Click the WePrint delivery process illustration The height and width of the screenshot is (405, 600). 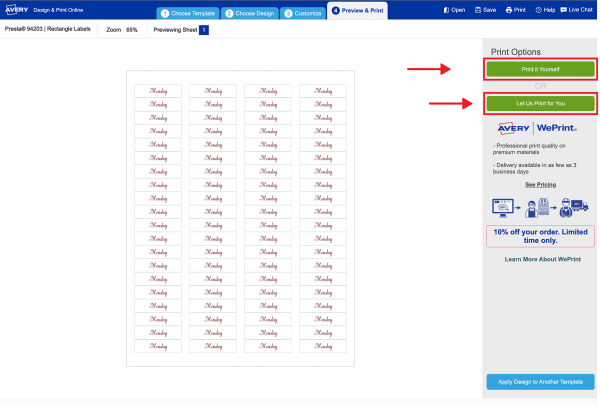[540, 207]
